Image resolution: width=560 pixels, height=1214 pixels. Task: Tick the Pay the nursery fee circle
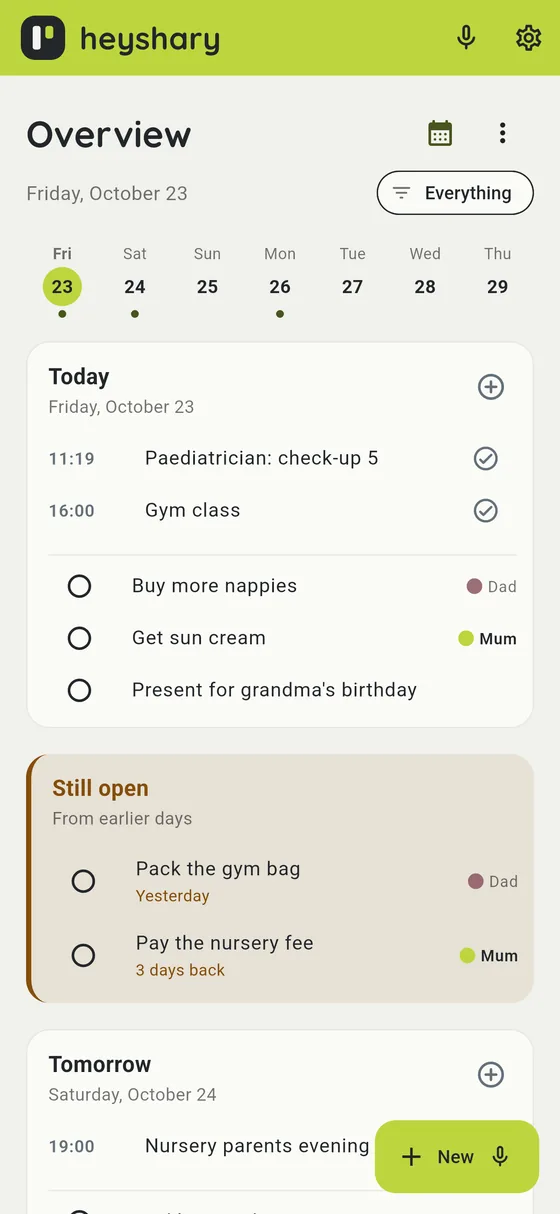(84, 955)
